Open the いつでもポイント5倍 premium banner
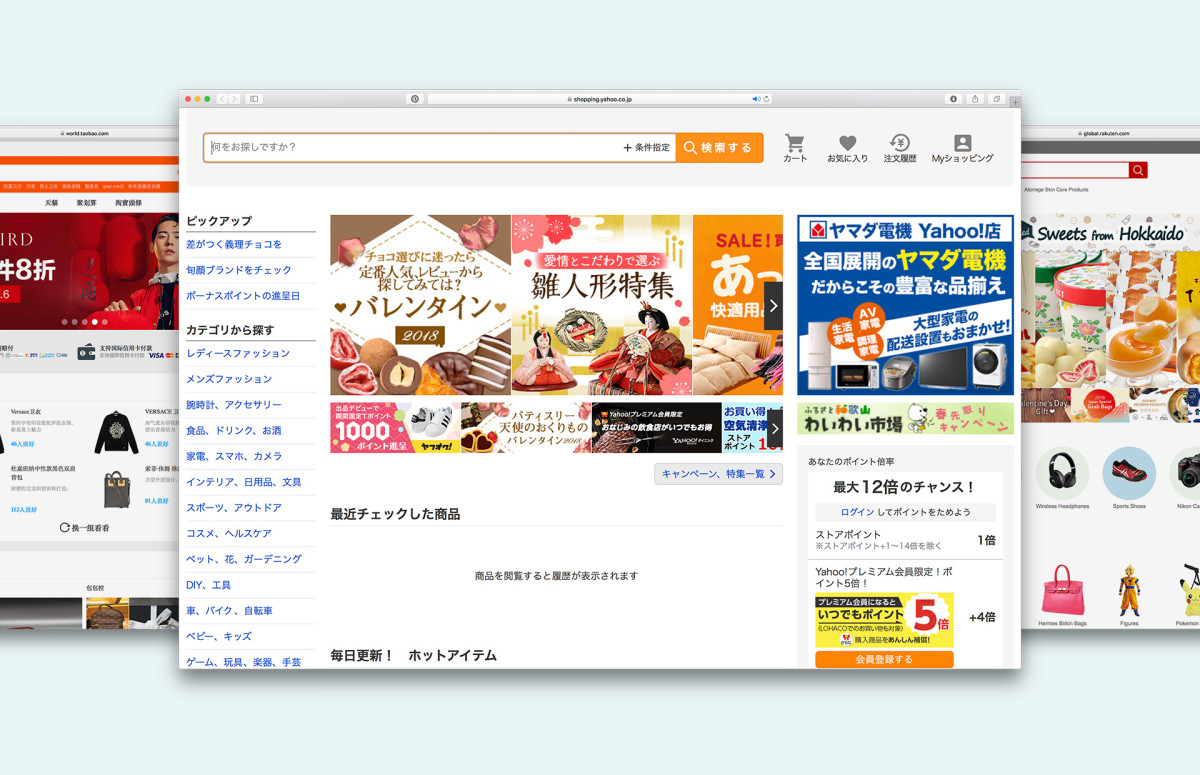The height and width of the screenshot is (775, 1200). [884, 620]
